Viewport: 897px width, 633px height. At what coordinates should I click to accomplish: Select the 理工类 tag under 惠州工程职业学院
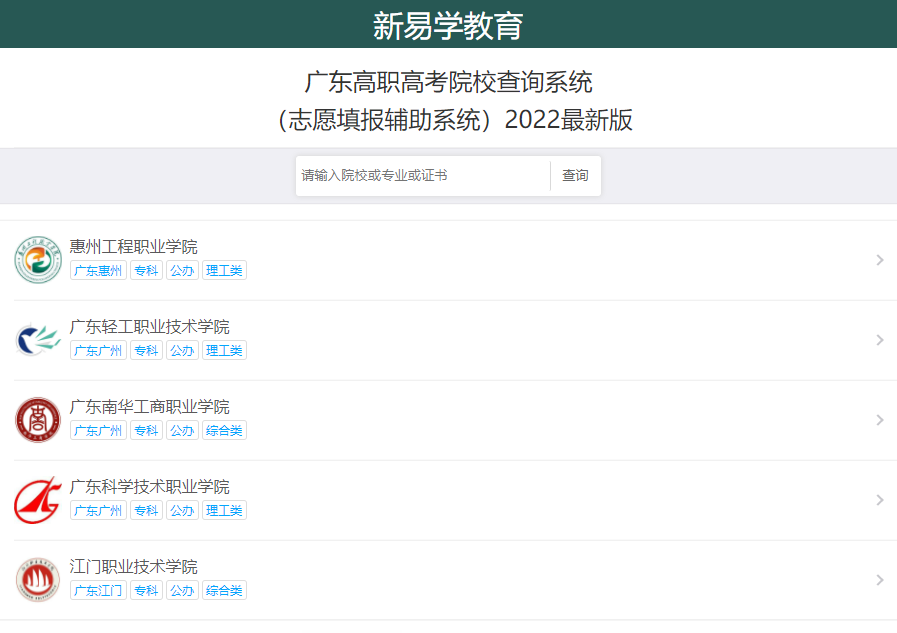click(x=224, y=270)
